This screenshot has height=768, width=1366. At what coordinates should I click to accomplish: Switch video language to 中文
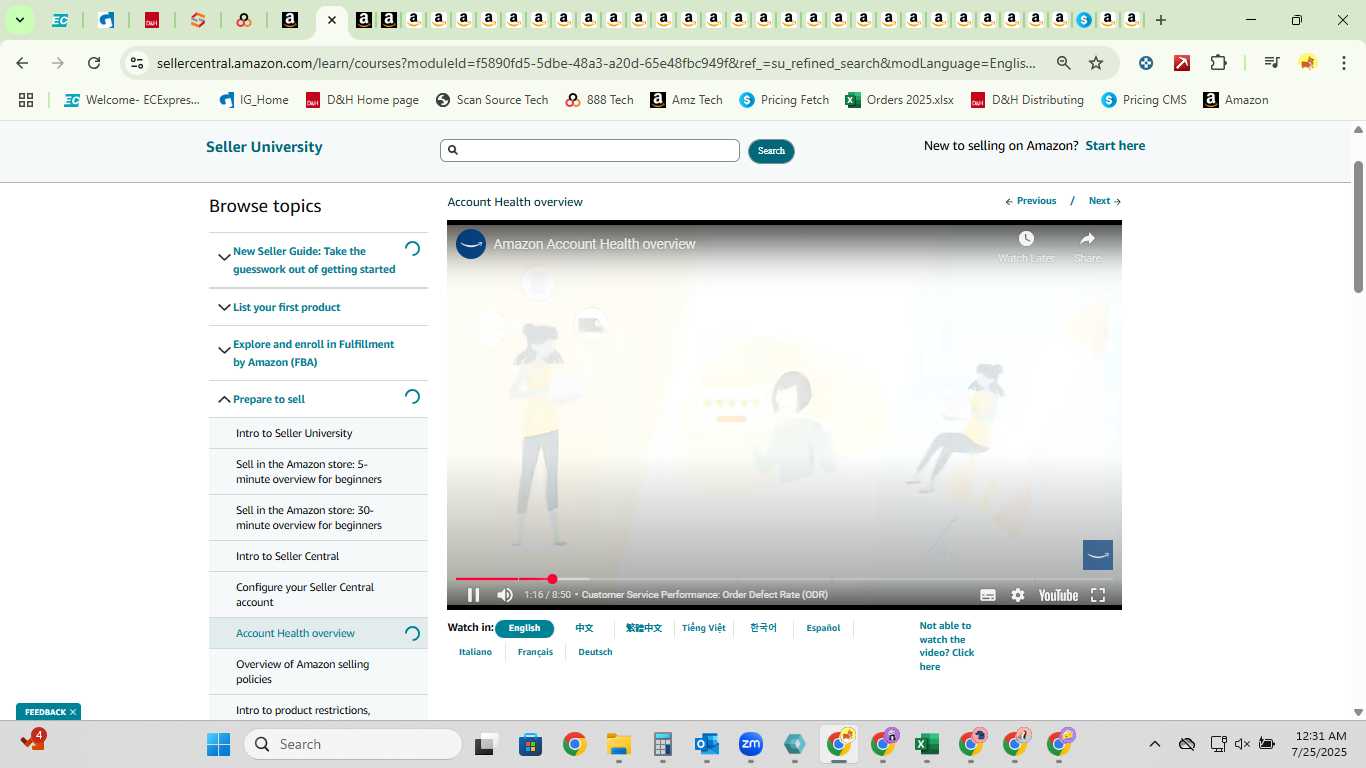point(584,628)
